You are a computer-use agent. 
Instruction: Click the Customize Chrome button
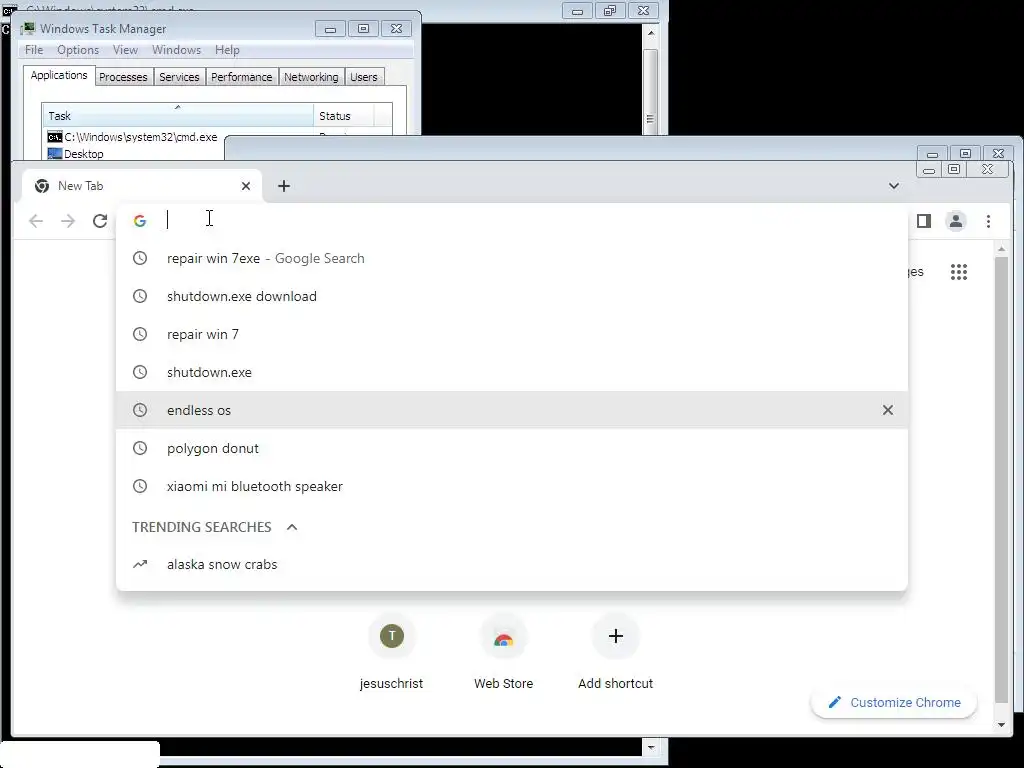point(894,703)
